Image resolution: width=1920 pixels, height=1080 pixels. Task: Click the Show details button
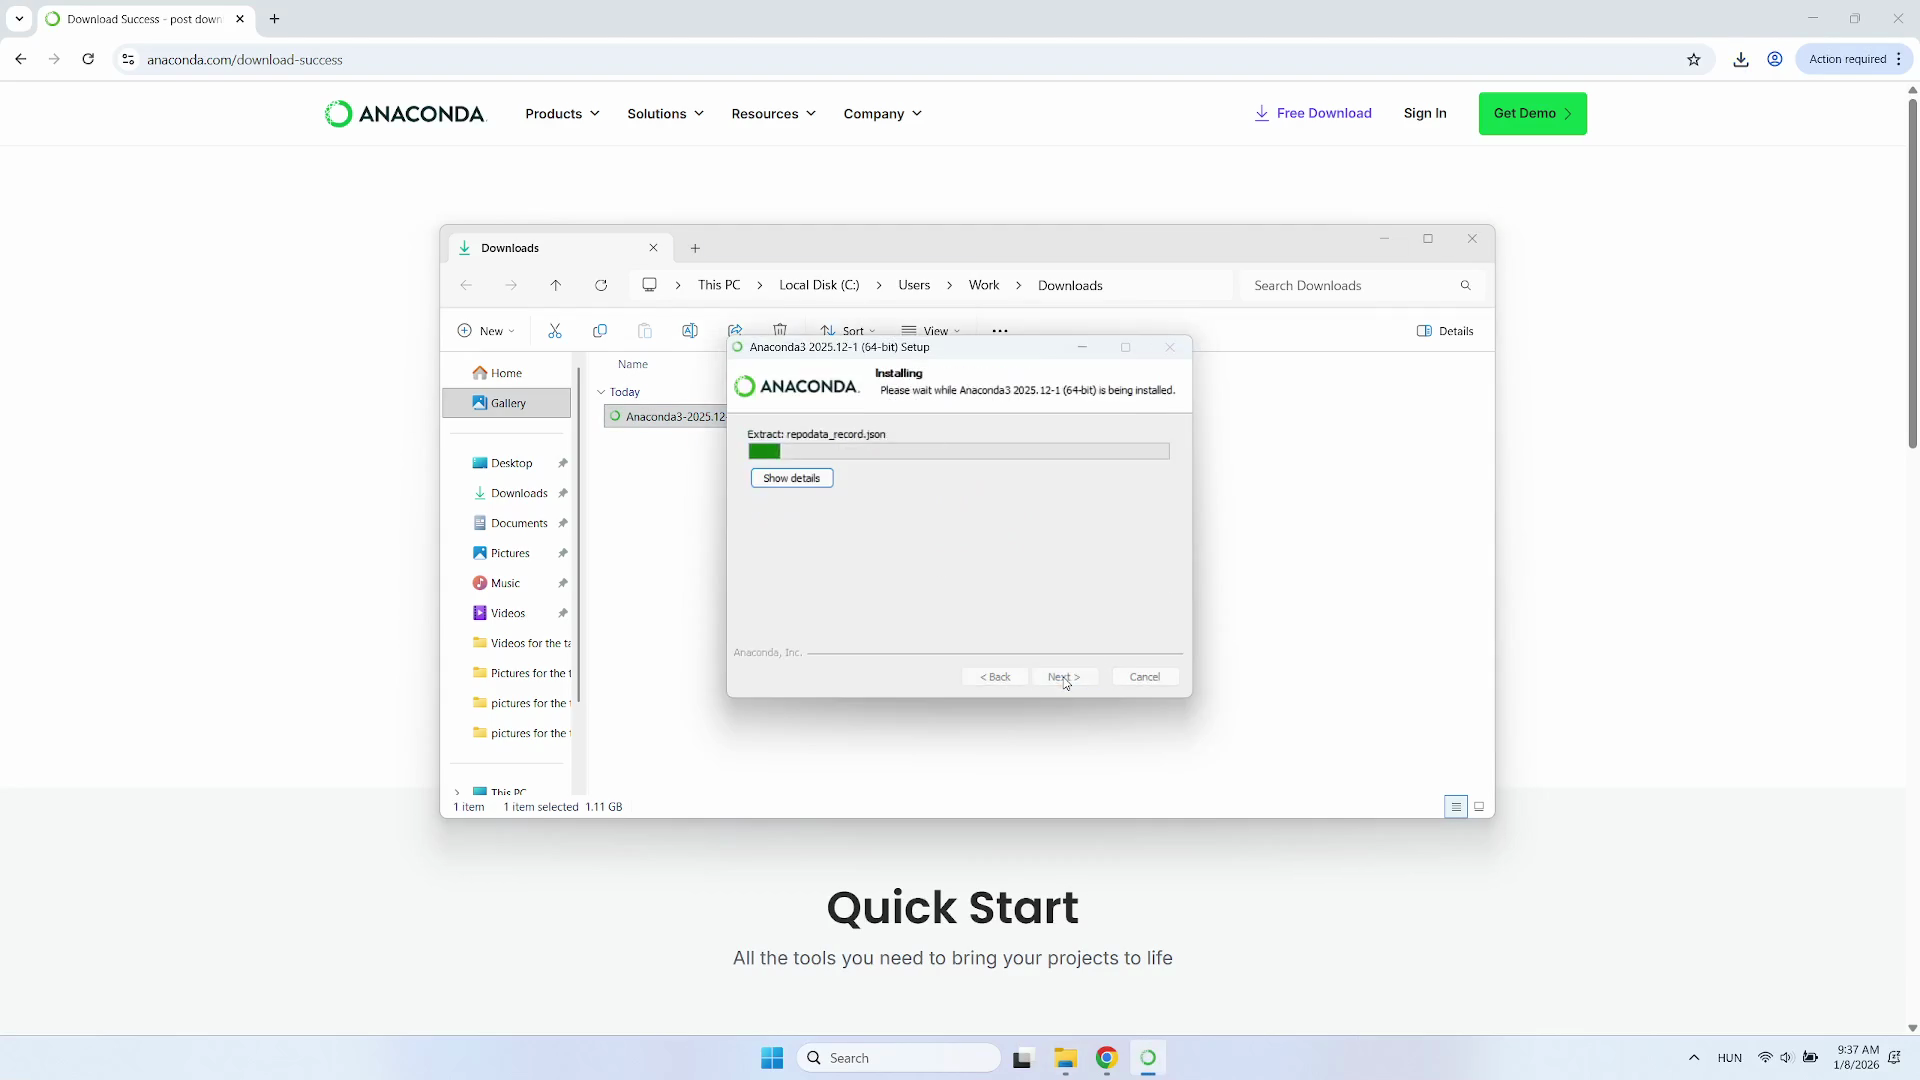coord(791,478)
